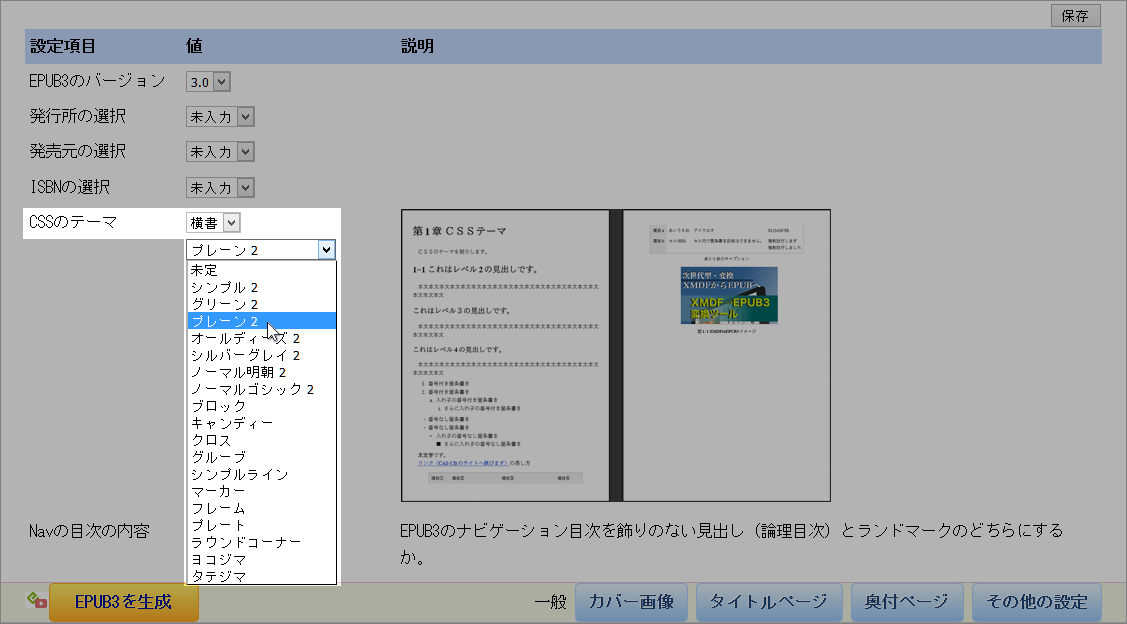Select ヨコジマ theme option
The width and height of the screenshot is (1127, 624).
pos(261,559)
